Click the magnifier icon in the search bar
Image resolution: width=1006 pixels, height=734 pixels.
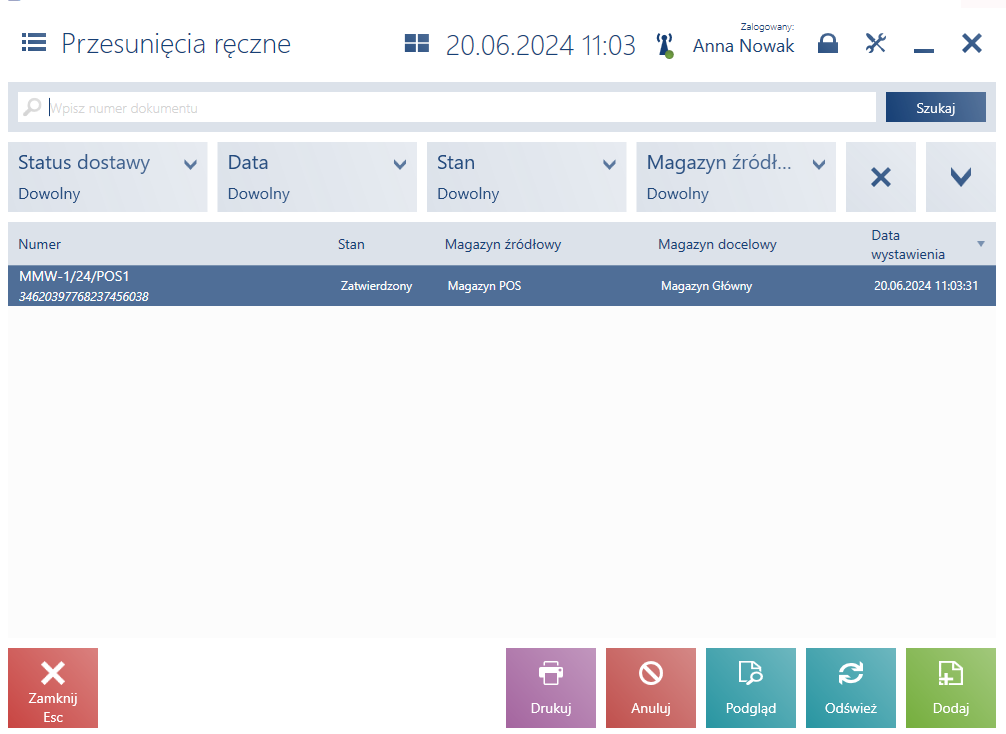point(32,107)
